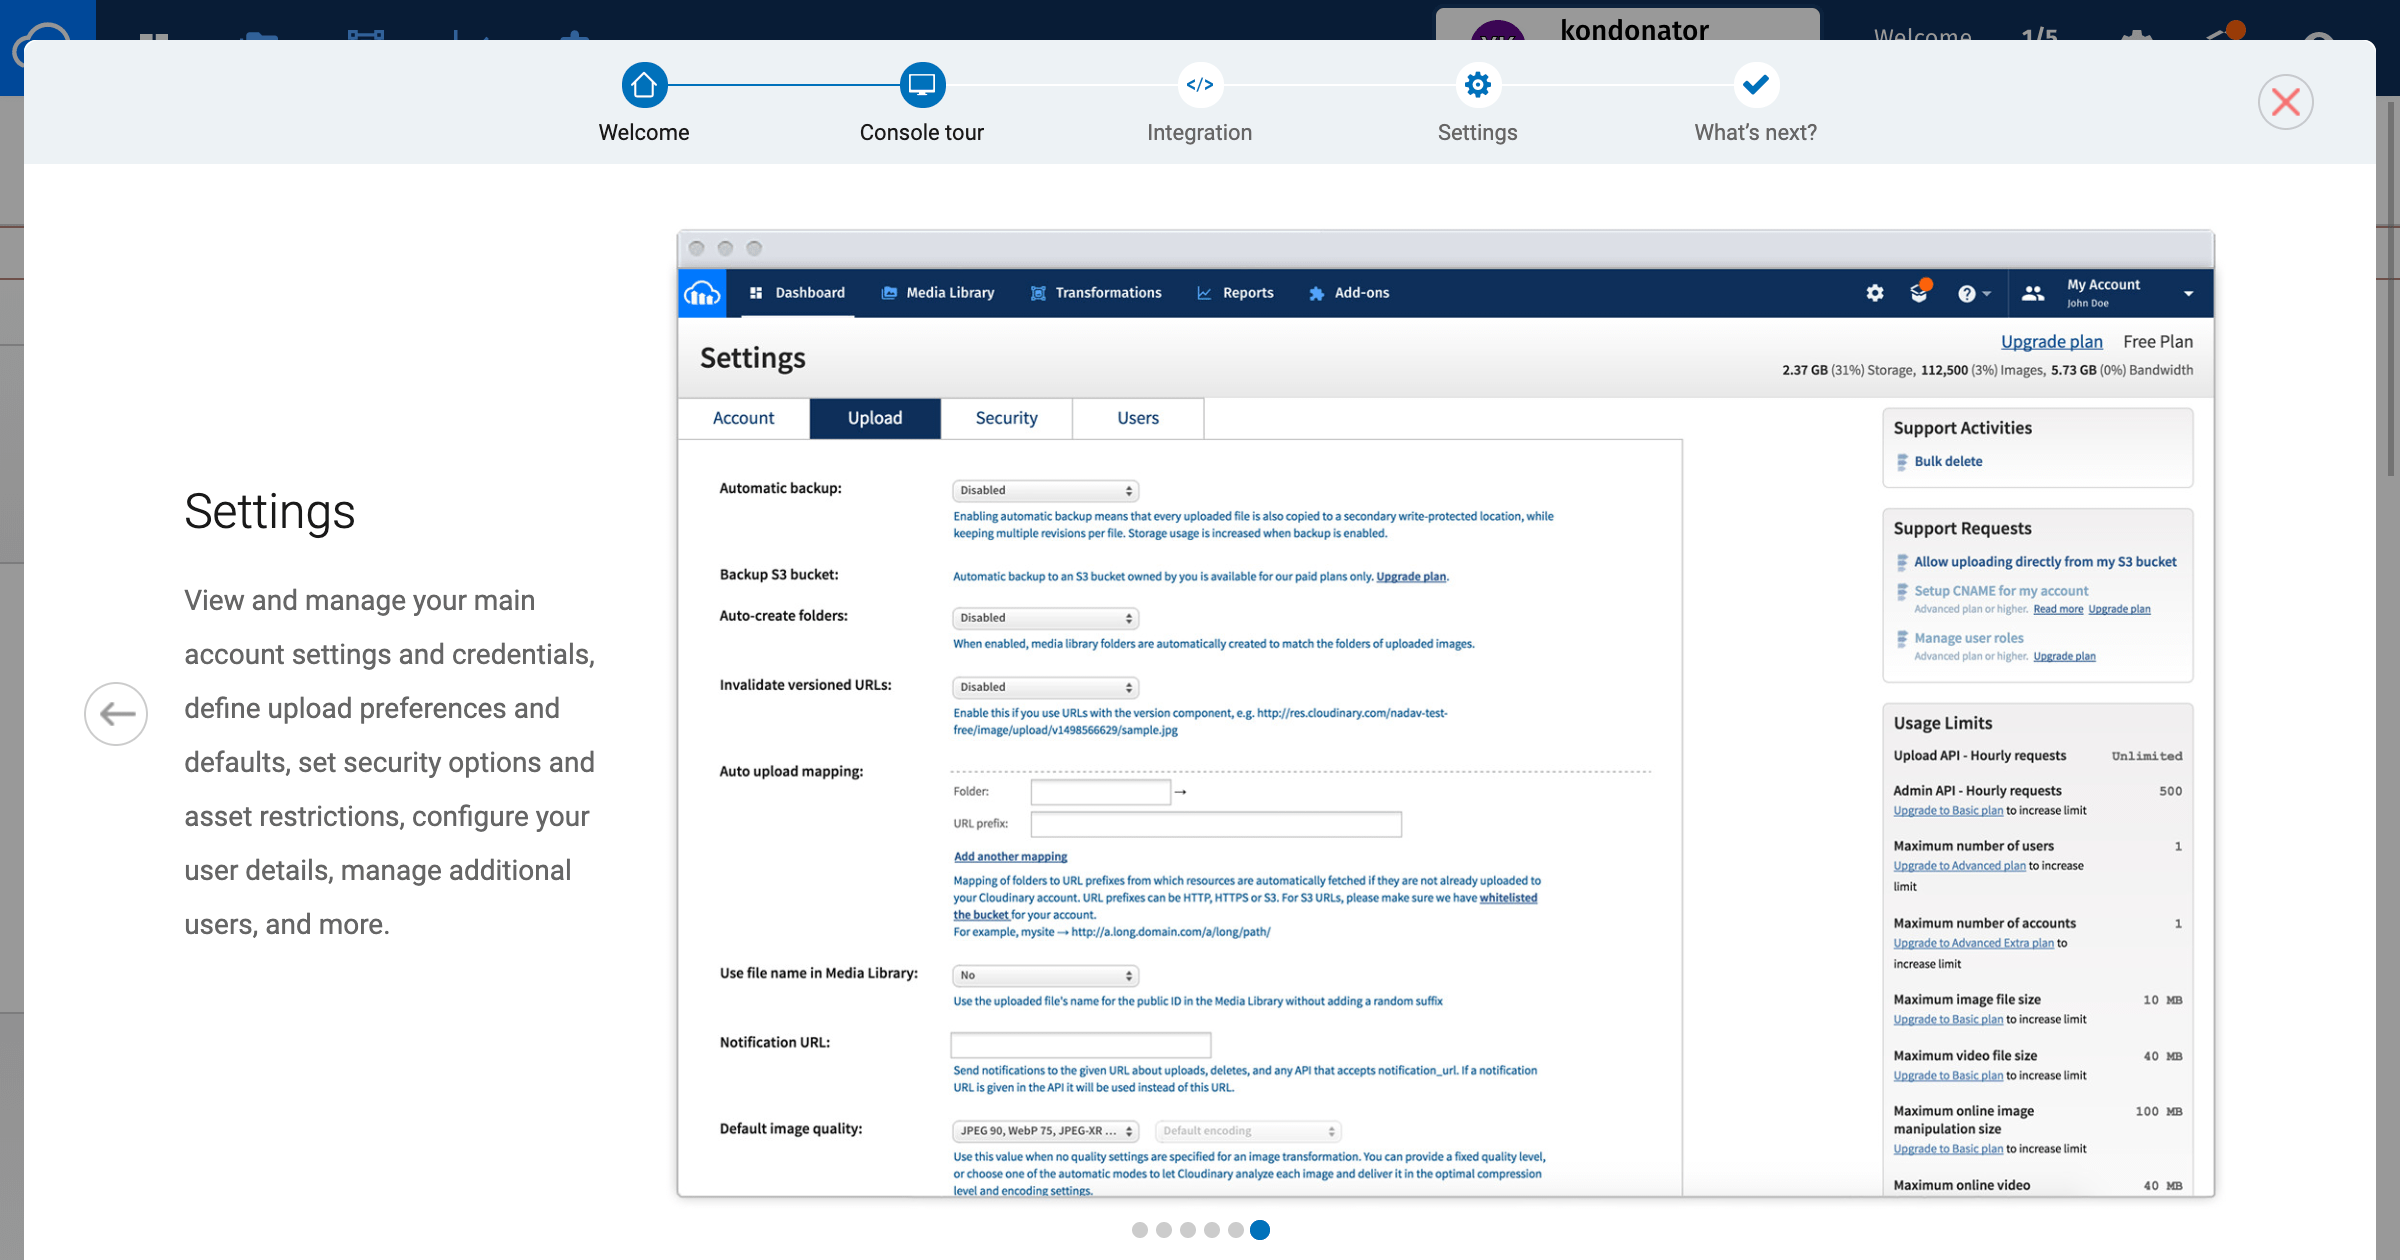Click the What's next checkmark icon
Viewport: 2400px width, 1260px height.
(x=1755, y=86)
